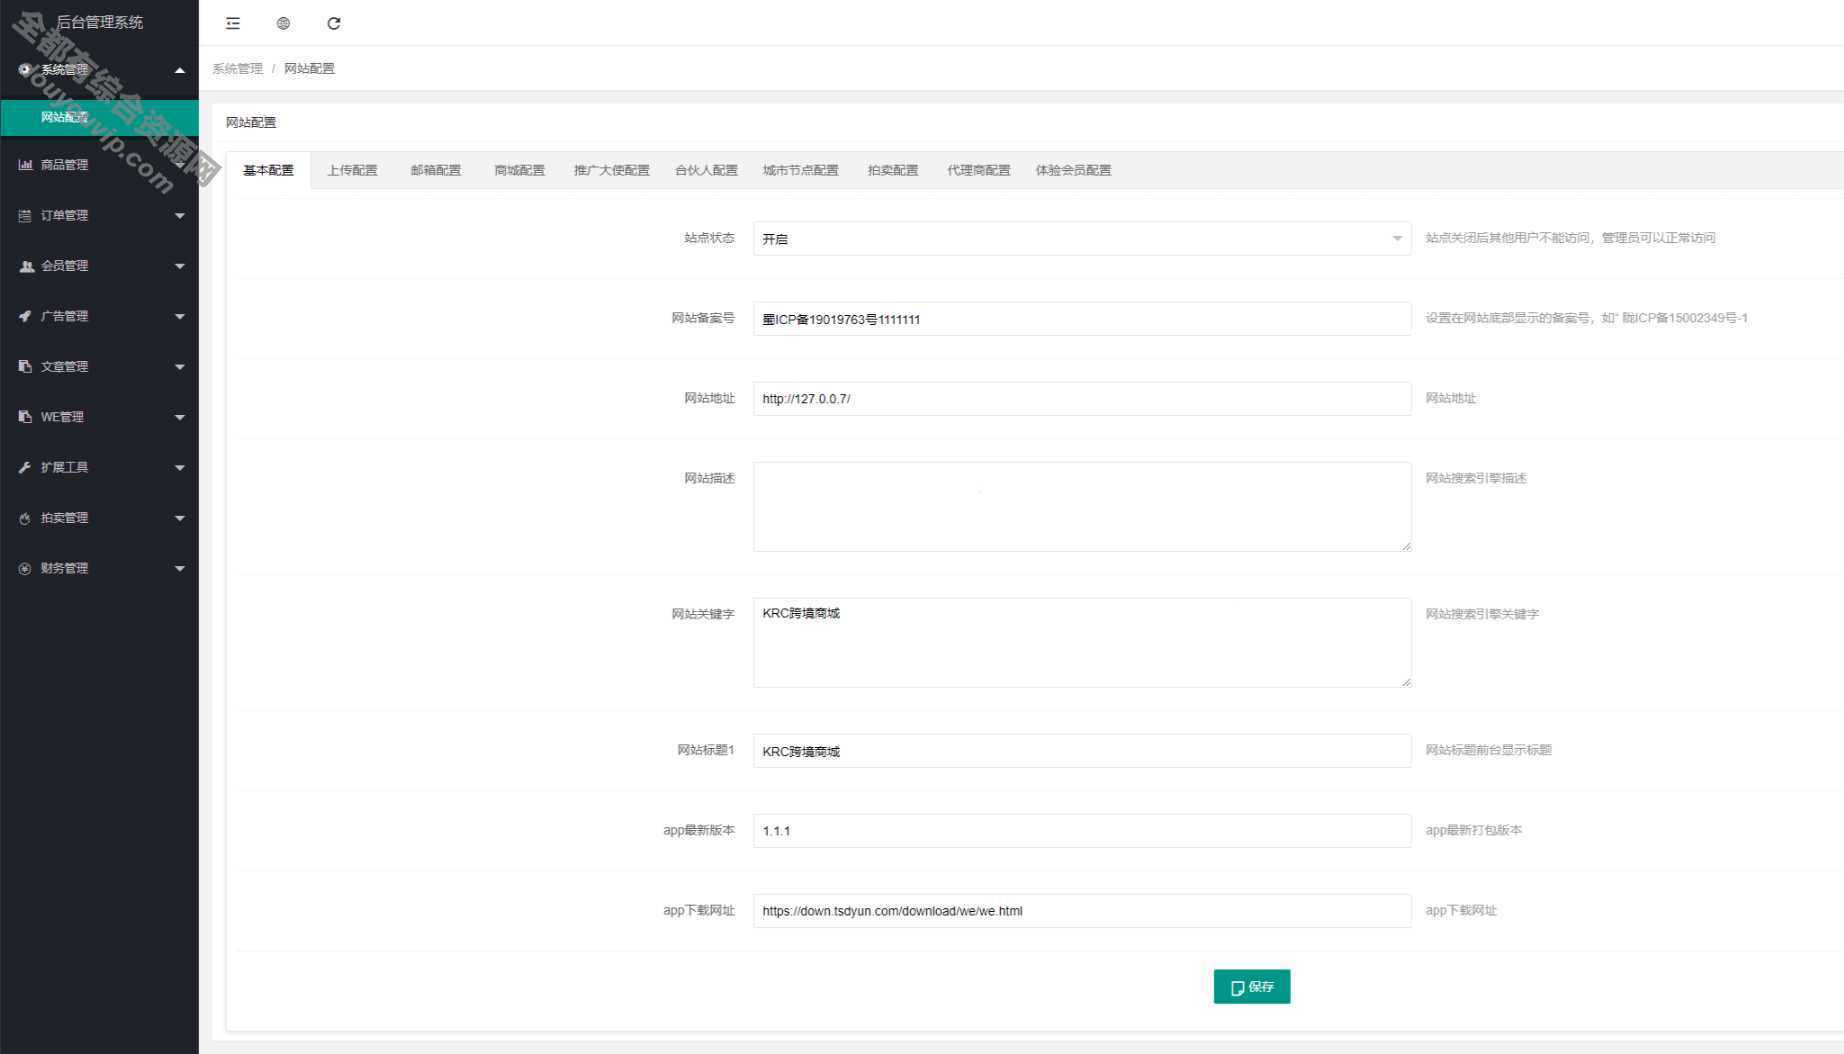
Task: Click the 网站配置 panel heading text
Action: click(x=251, y=122)
